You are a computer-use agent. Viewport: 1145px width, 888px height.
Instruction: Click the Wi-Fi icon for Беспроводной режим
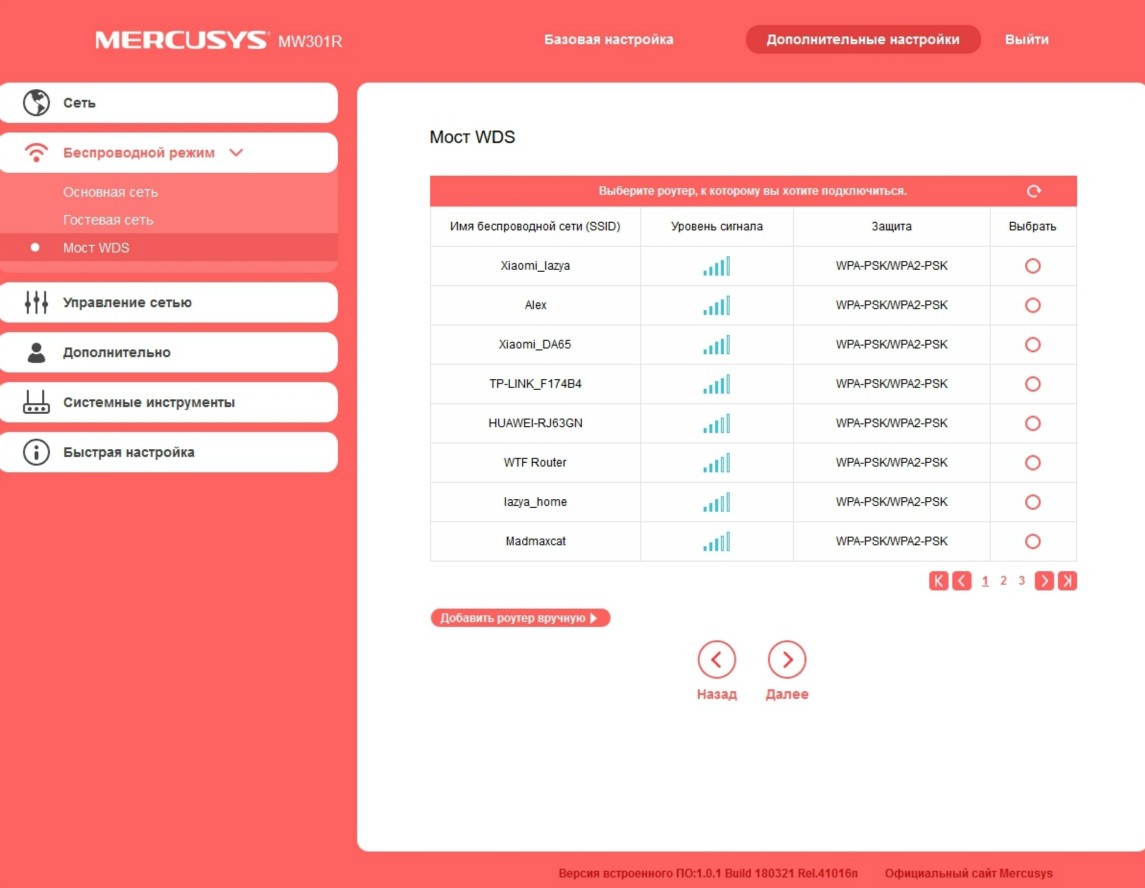[36, 153]
